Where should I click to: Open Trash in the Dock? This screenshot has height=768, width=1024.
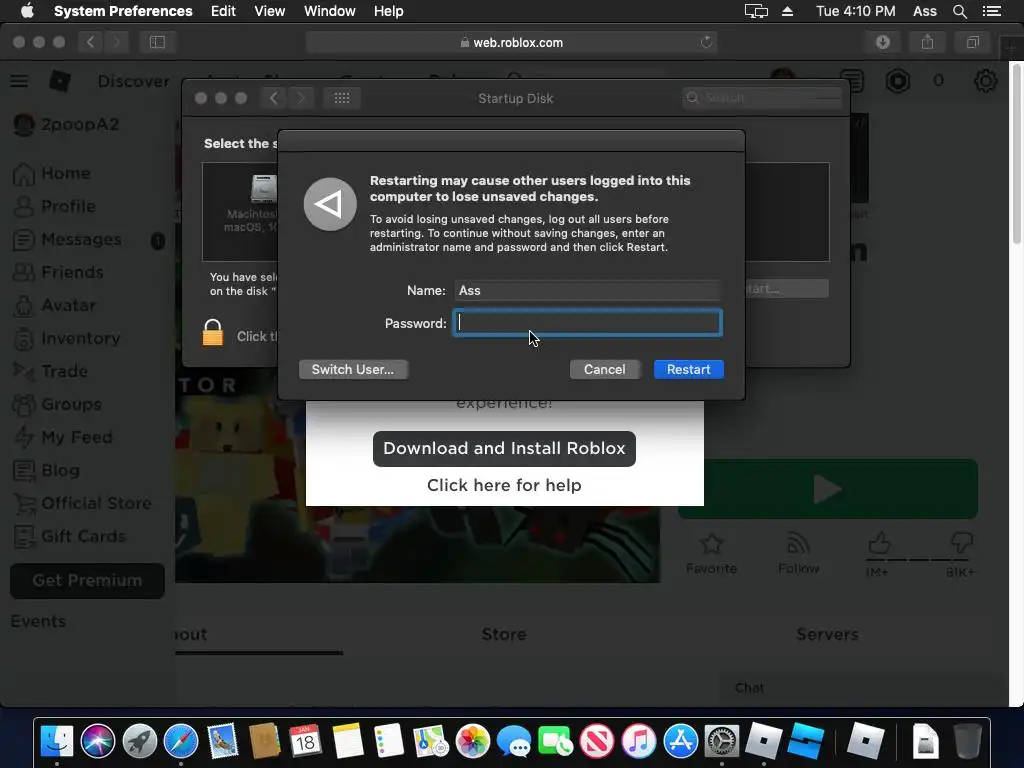tap(967, 741)
